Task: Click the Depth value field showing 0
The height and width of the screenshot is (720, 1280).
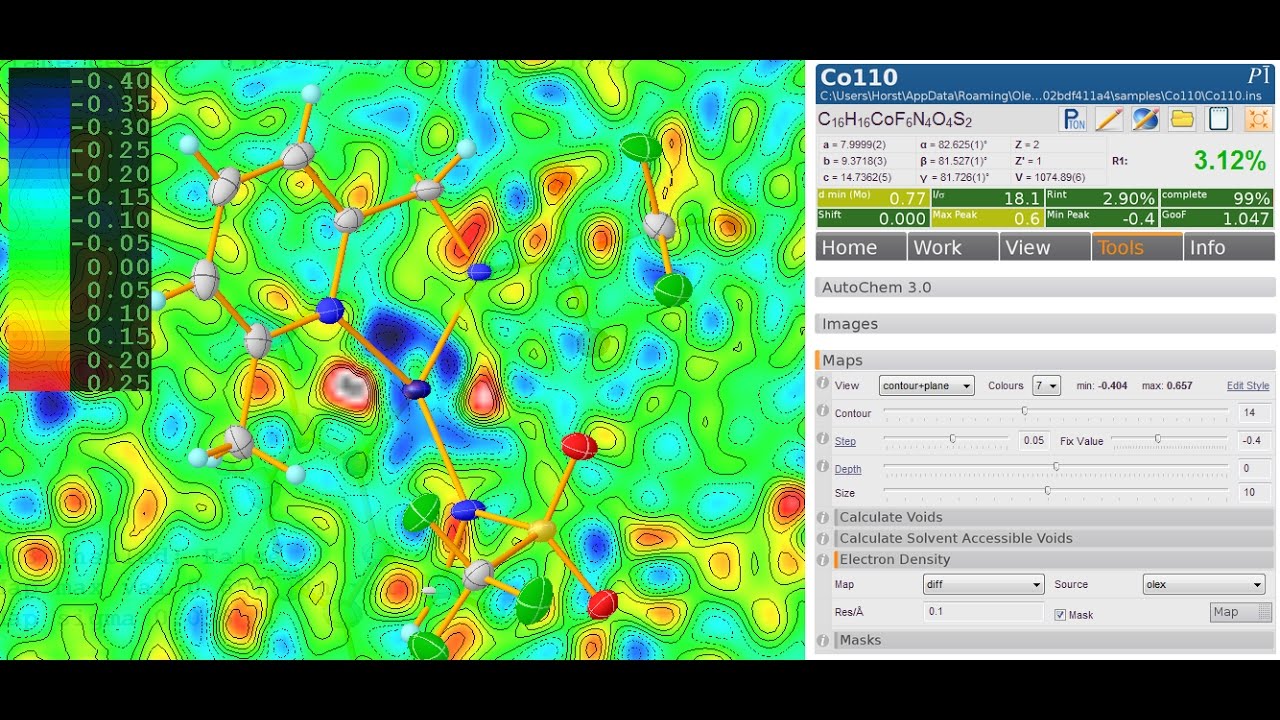Action: [1254, 469]
